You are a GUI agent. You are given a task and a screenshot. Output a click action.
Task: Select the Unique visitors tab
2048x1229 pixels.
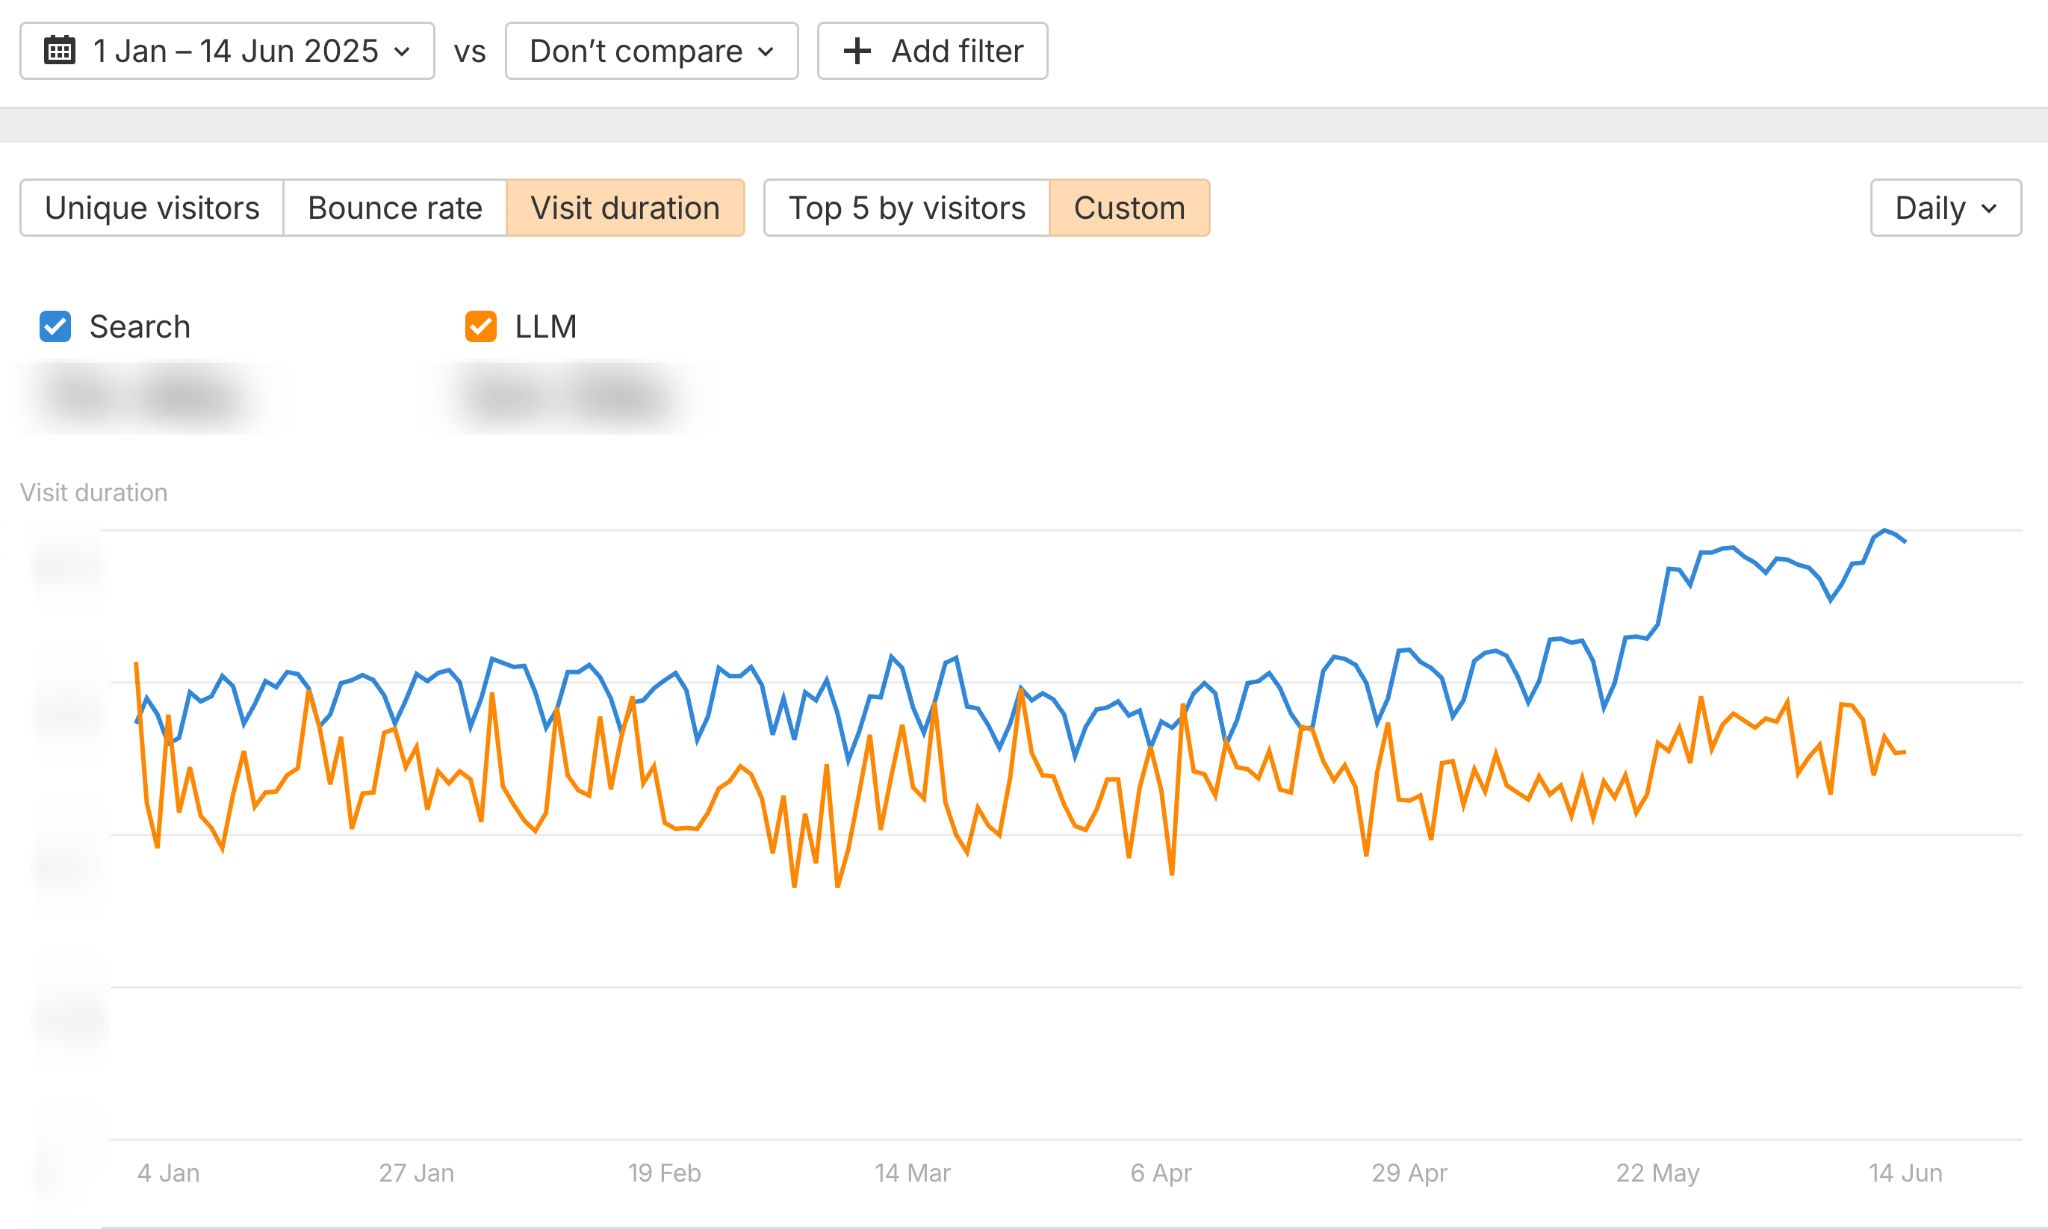click(x=152, y=208)
